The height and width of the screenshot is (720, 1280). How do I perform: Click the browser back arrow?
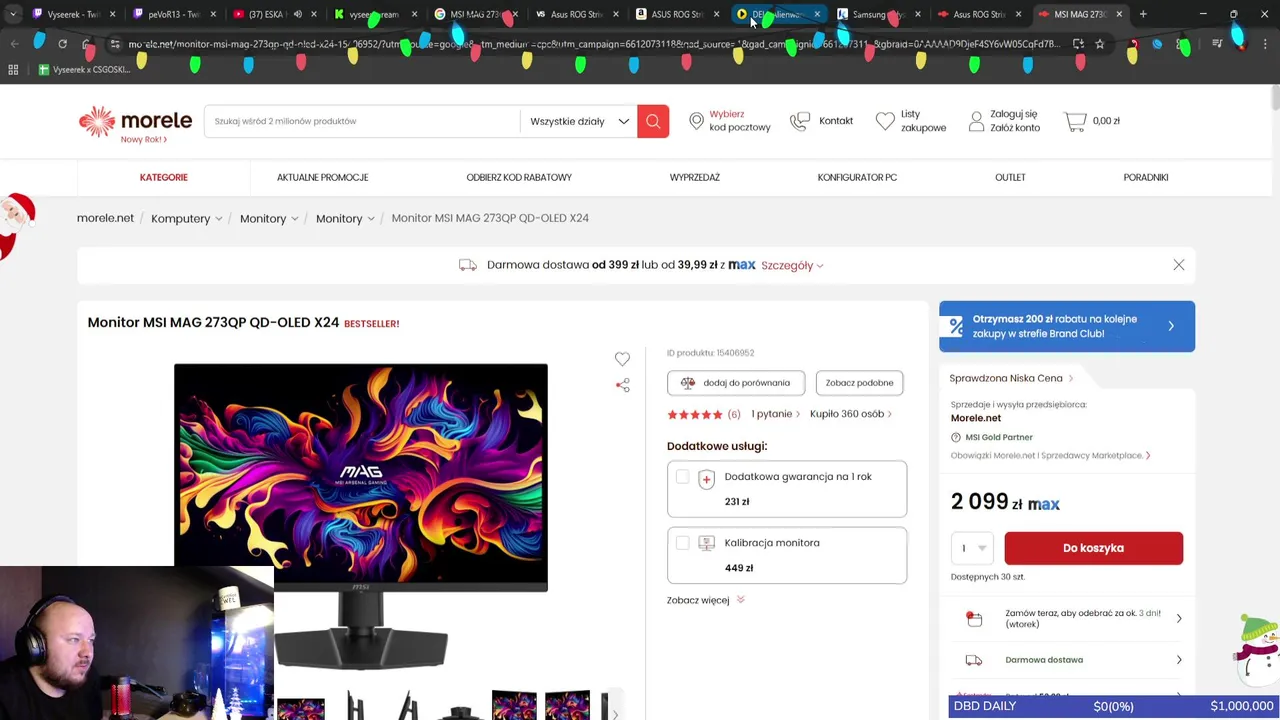[x=14, y=44]
